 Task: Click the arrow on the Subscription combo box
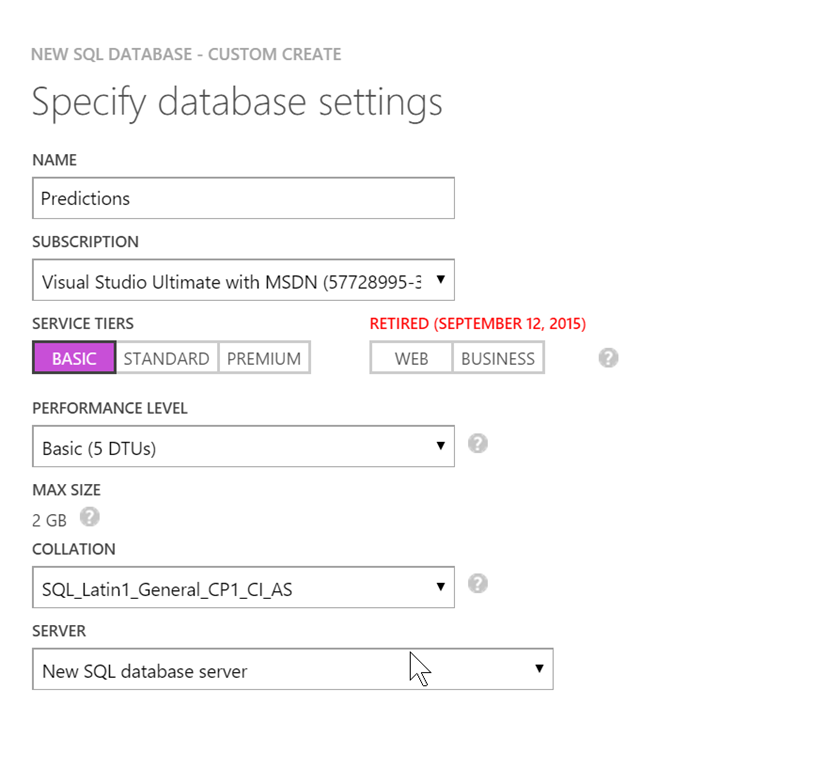click(x=440, y=280)
